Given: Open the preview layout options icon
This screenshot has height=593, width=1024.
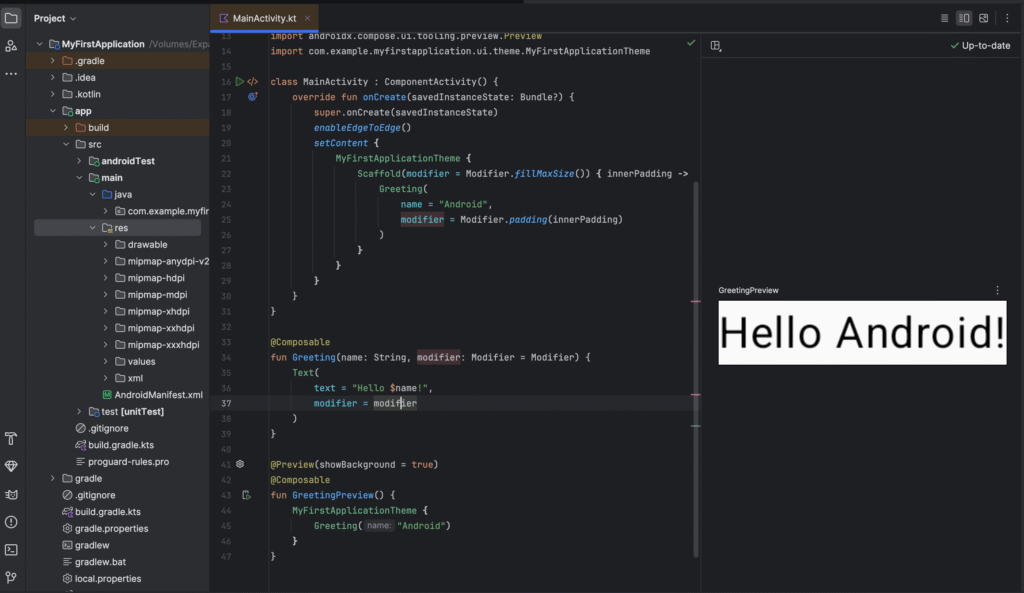Looking at the screenshot, I should [x=716, y=46].
